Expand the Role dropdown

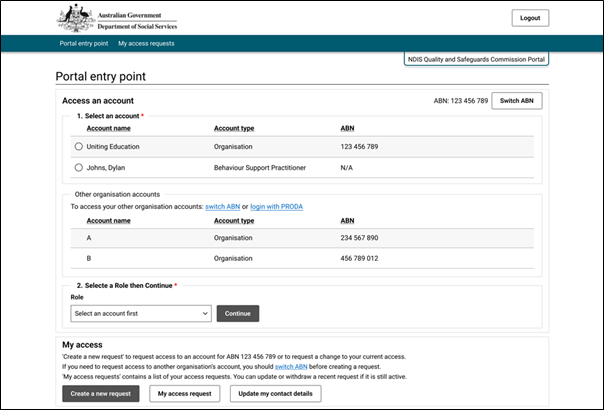pyautogui.click(x=141, y=313)
